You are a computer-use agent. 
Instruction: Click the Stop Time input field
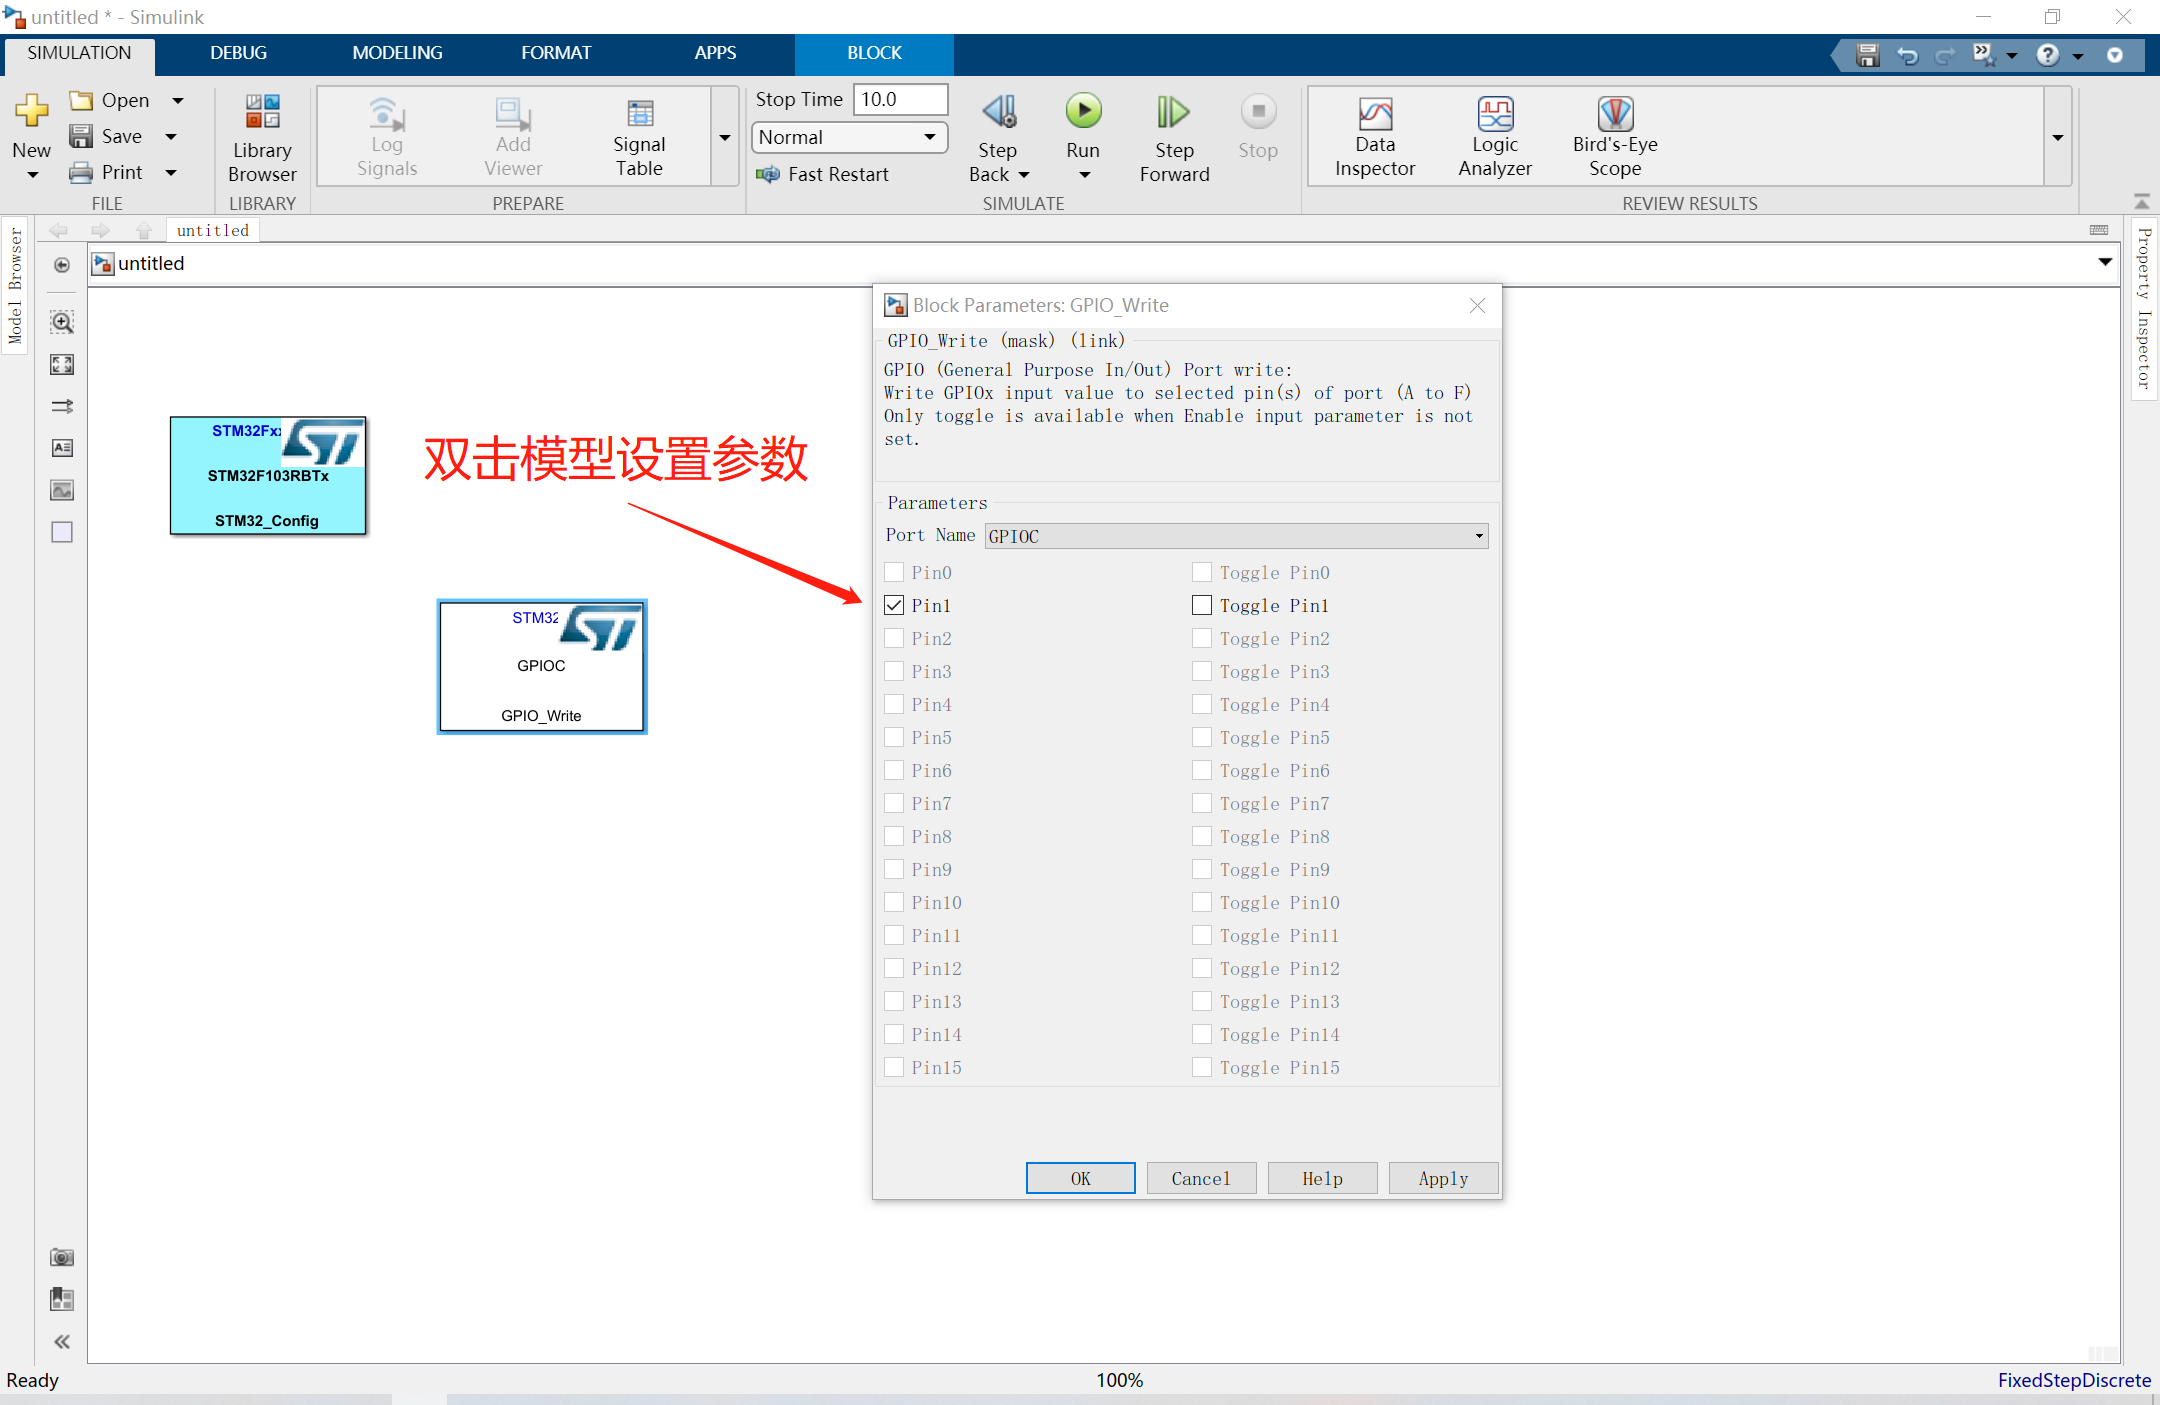click(x=900, y=99)
